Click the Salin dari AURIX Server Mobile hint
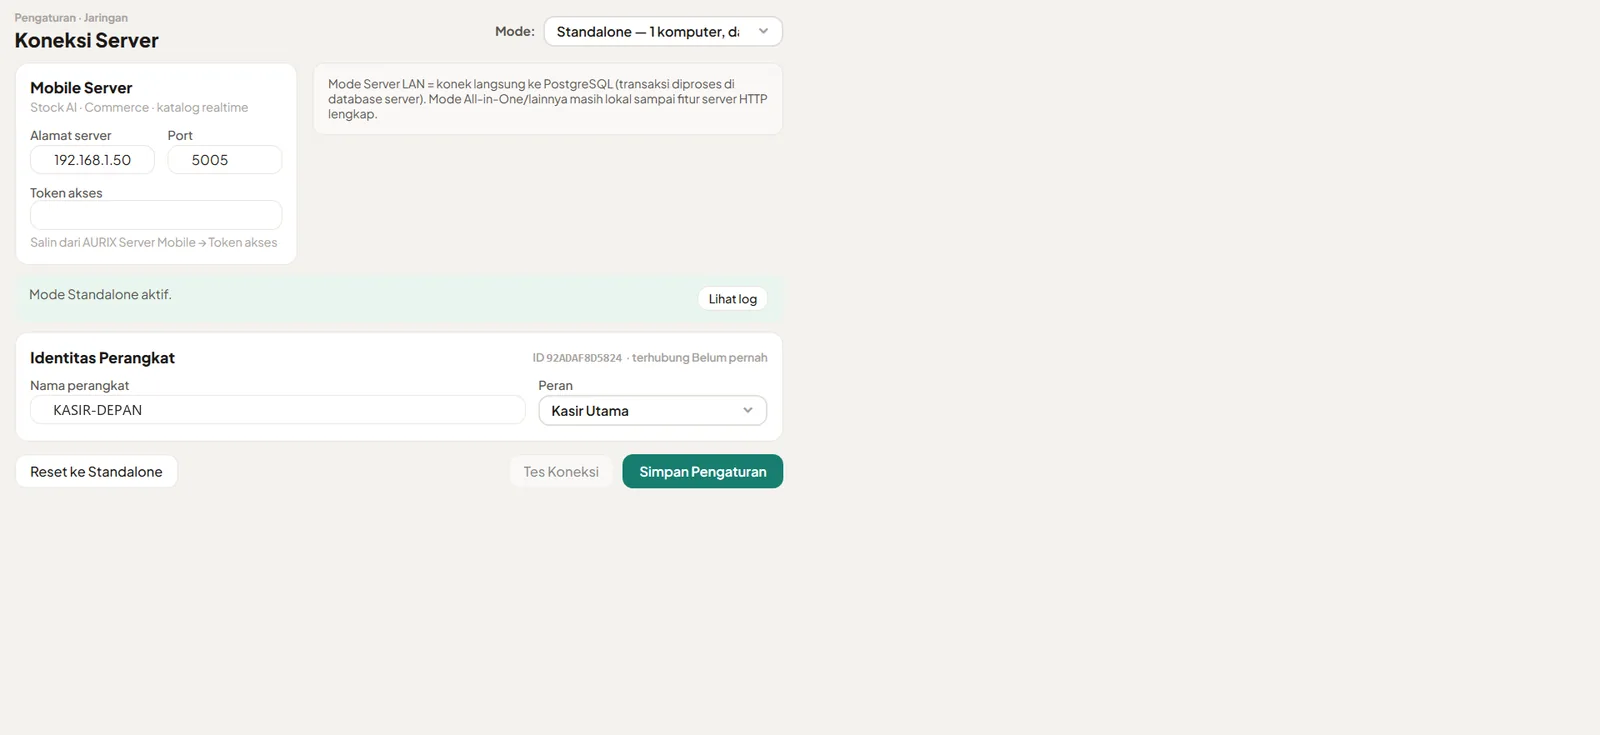Viewport: 1600px width, 735px height. click(153, 243)
